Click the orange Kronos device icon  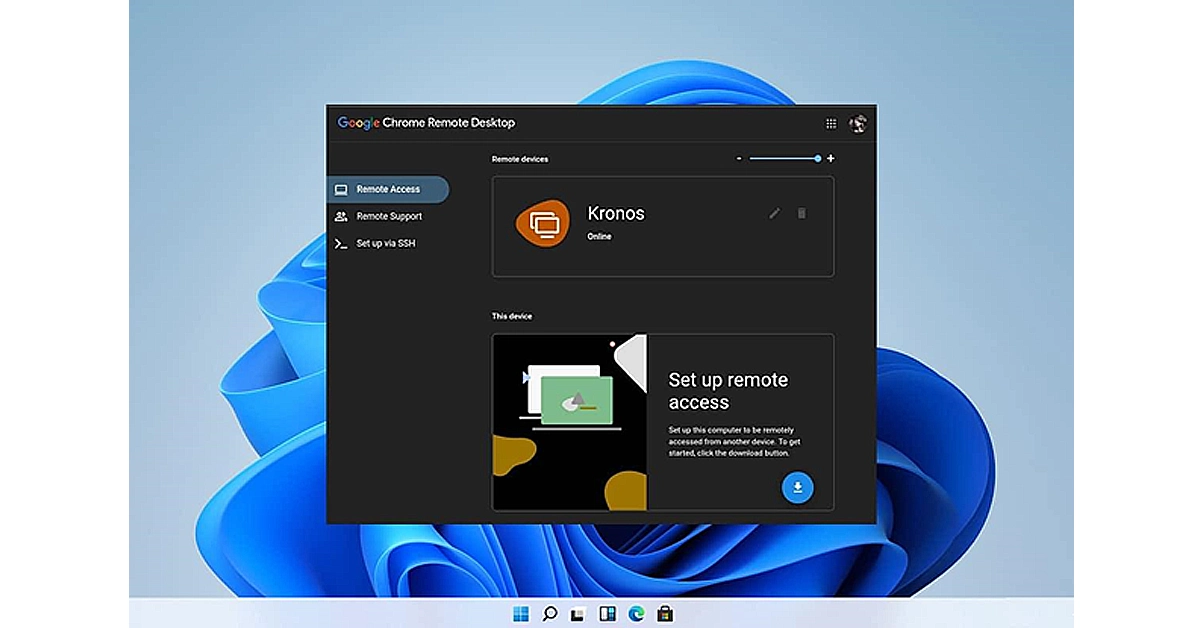pos(545,224)
